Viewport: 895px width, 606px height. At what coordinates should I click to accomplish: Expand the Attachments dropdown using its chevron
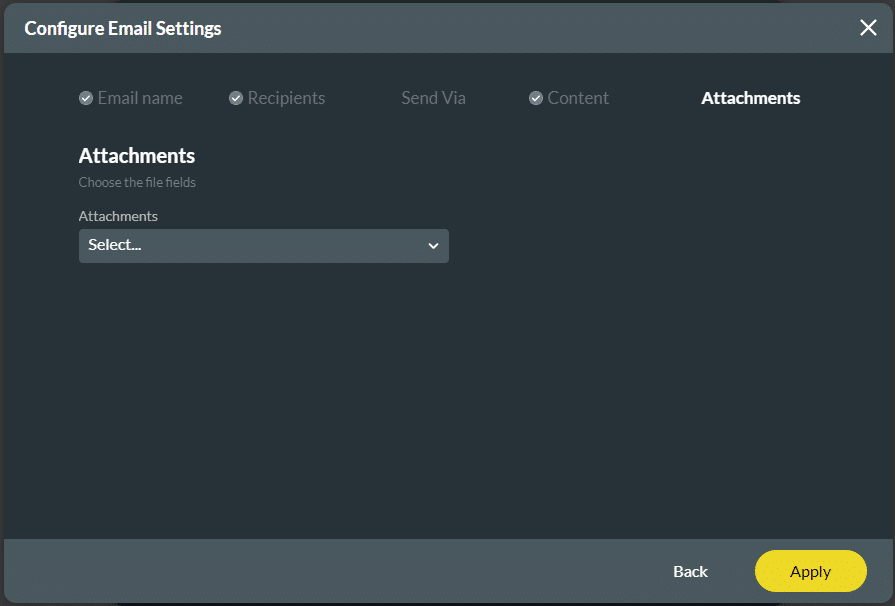point(433,246)
